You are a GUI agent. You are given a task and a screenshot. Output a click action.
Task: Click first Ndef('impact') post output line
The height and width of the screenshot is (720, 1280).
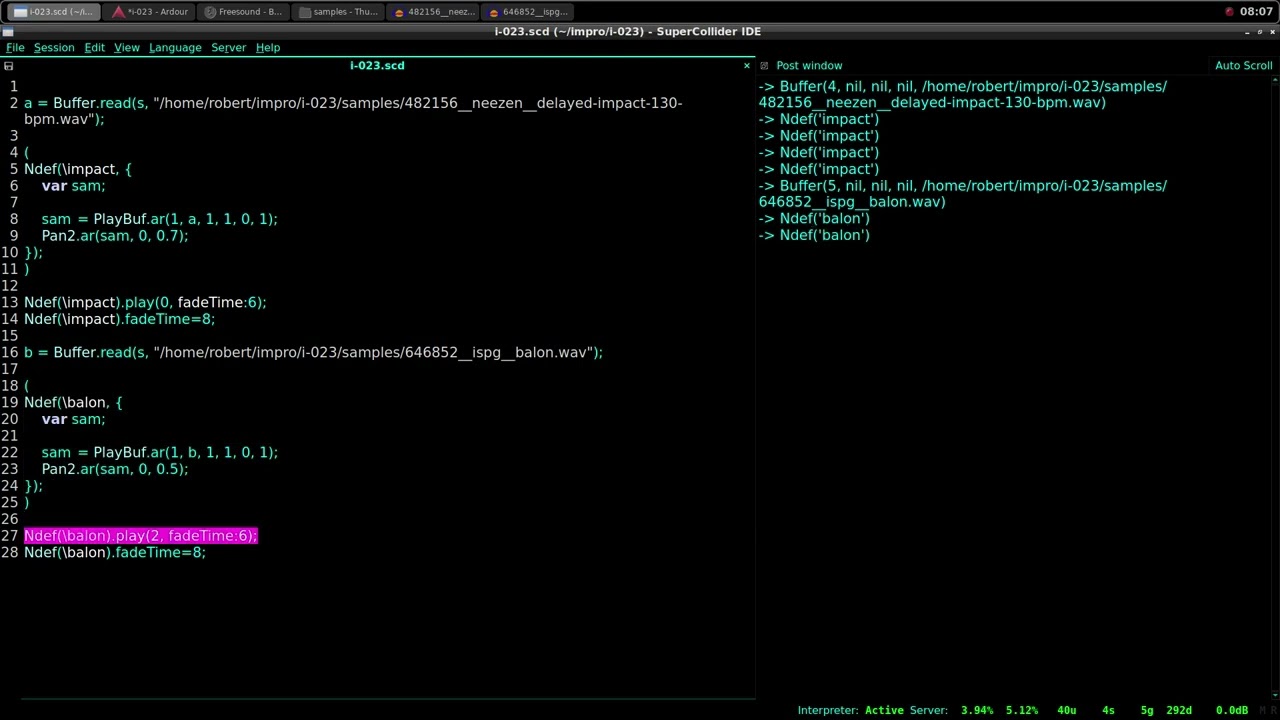tap(818, 119)
